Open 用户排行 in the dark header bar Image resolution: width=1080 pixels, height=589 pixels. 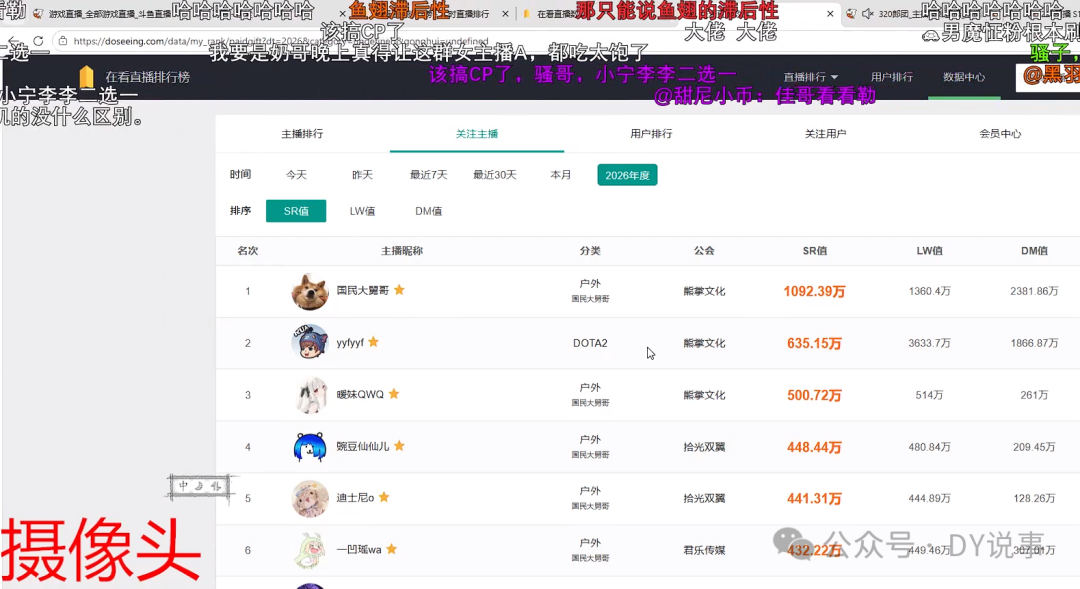pyautogui.click(x=891, y=77)
